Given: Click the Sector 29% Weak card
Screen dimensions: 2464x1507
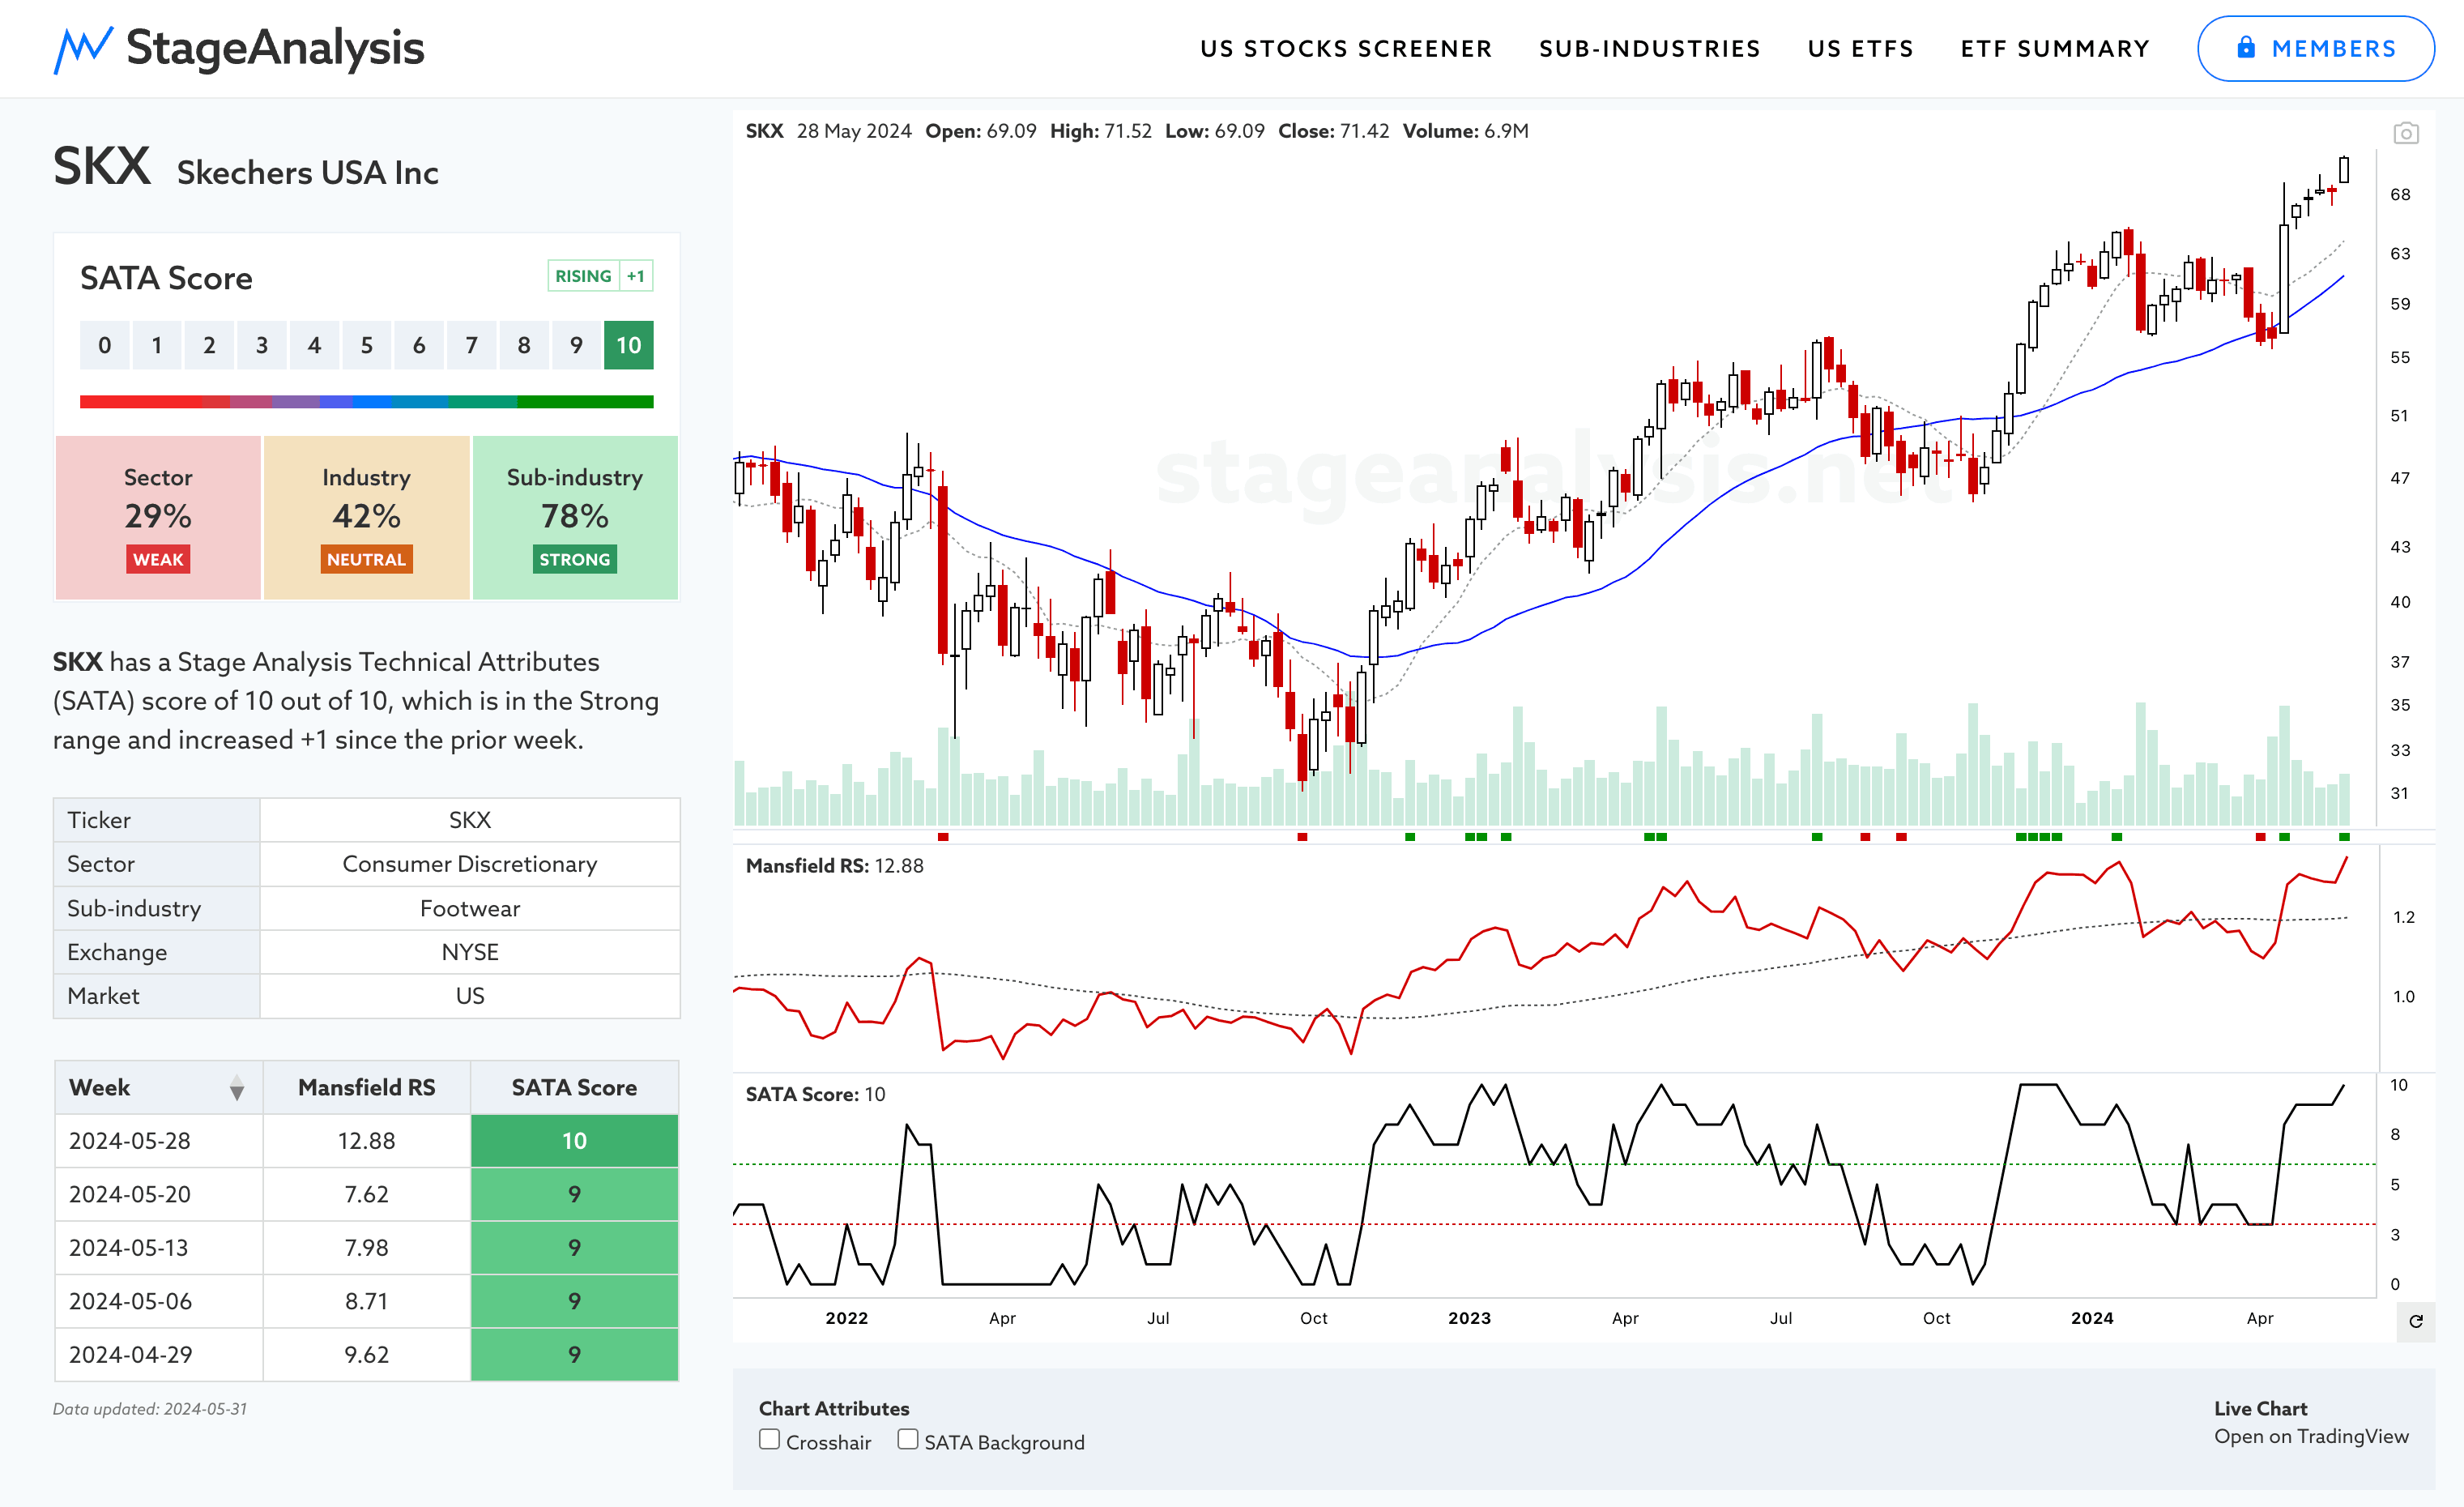Looking at the screenshot, I should point(158,517).
